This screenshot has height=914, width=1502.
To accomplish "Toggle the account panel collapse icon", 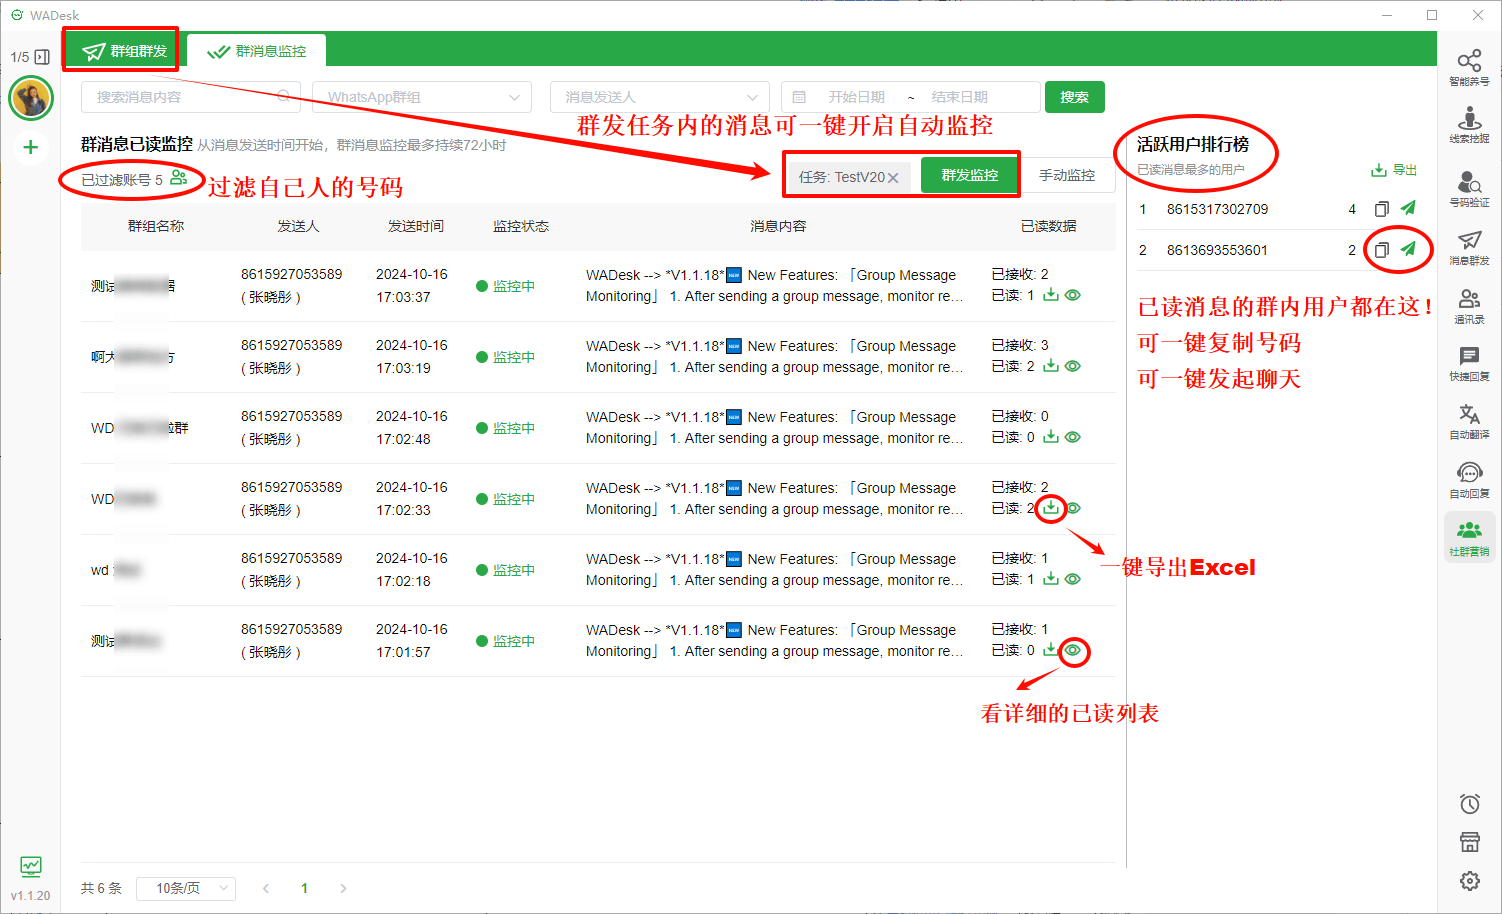I will [42, 57].
